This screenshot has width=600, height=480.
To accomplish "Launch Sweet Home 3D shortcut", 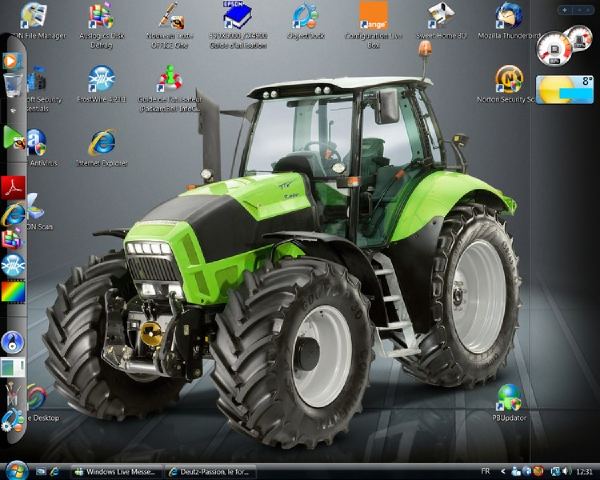I will pyautogui.click(x=441, y=21).
